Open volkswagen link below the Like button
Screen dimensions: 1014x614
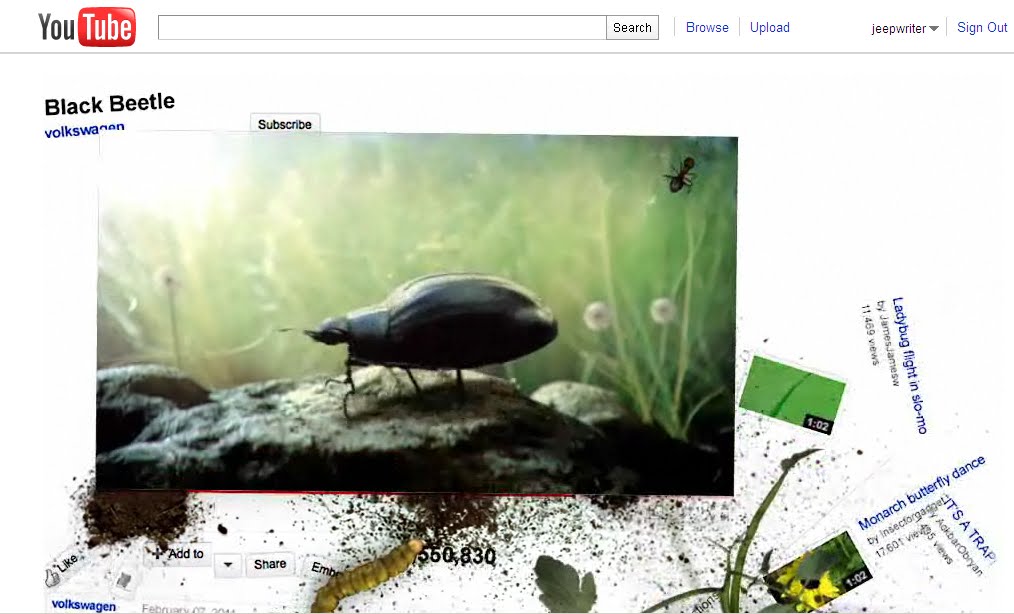point(83,605)
